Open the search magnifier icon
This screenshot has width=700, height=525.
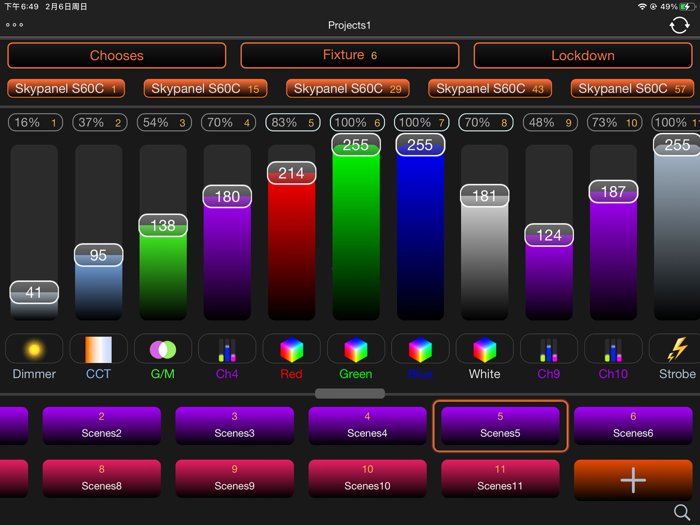tap(682, 512)
